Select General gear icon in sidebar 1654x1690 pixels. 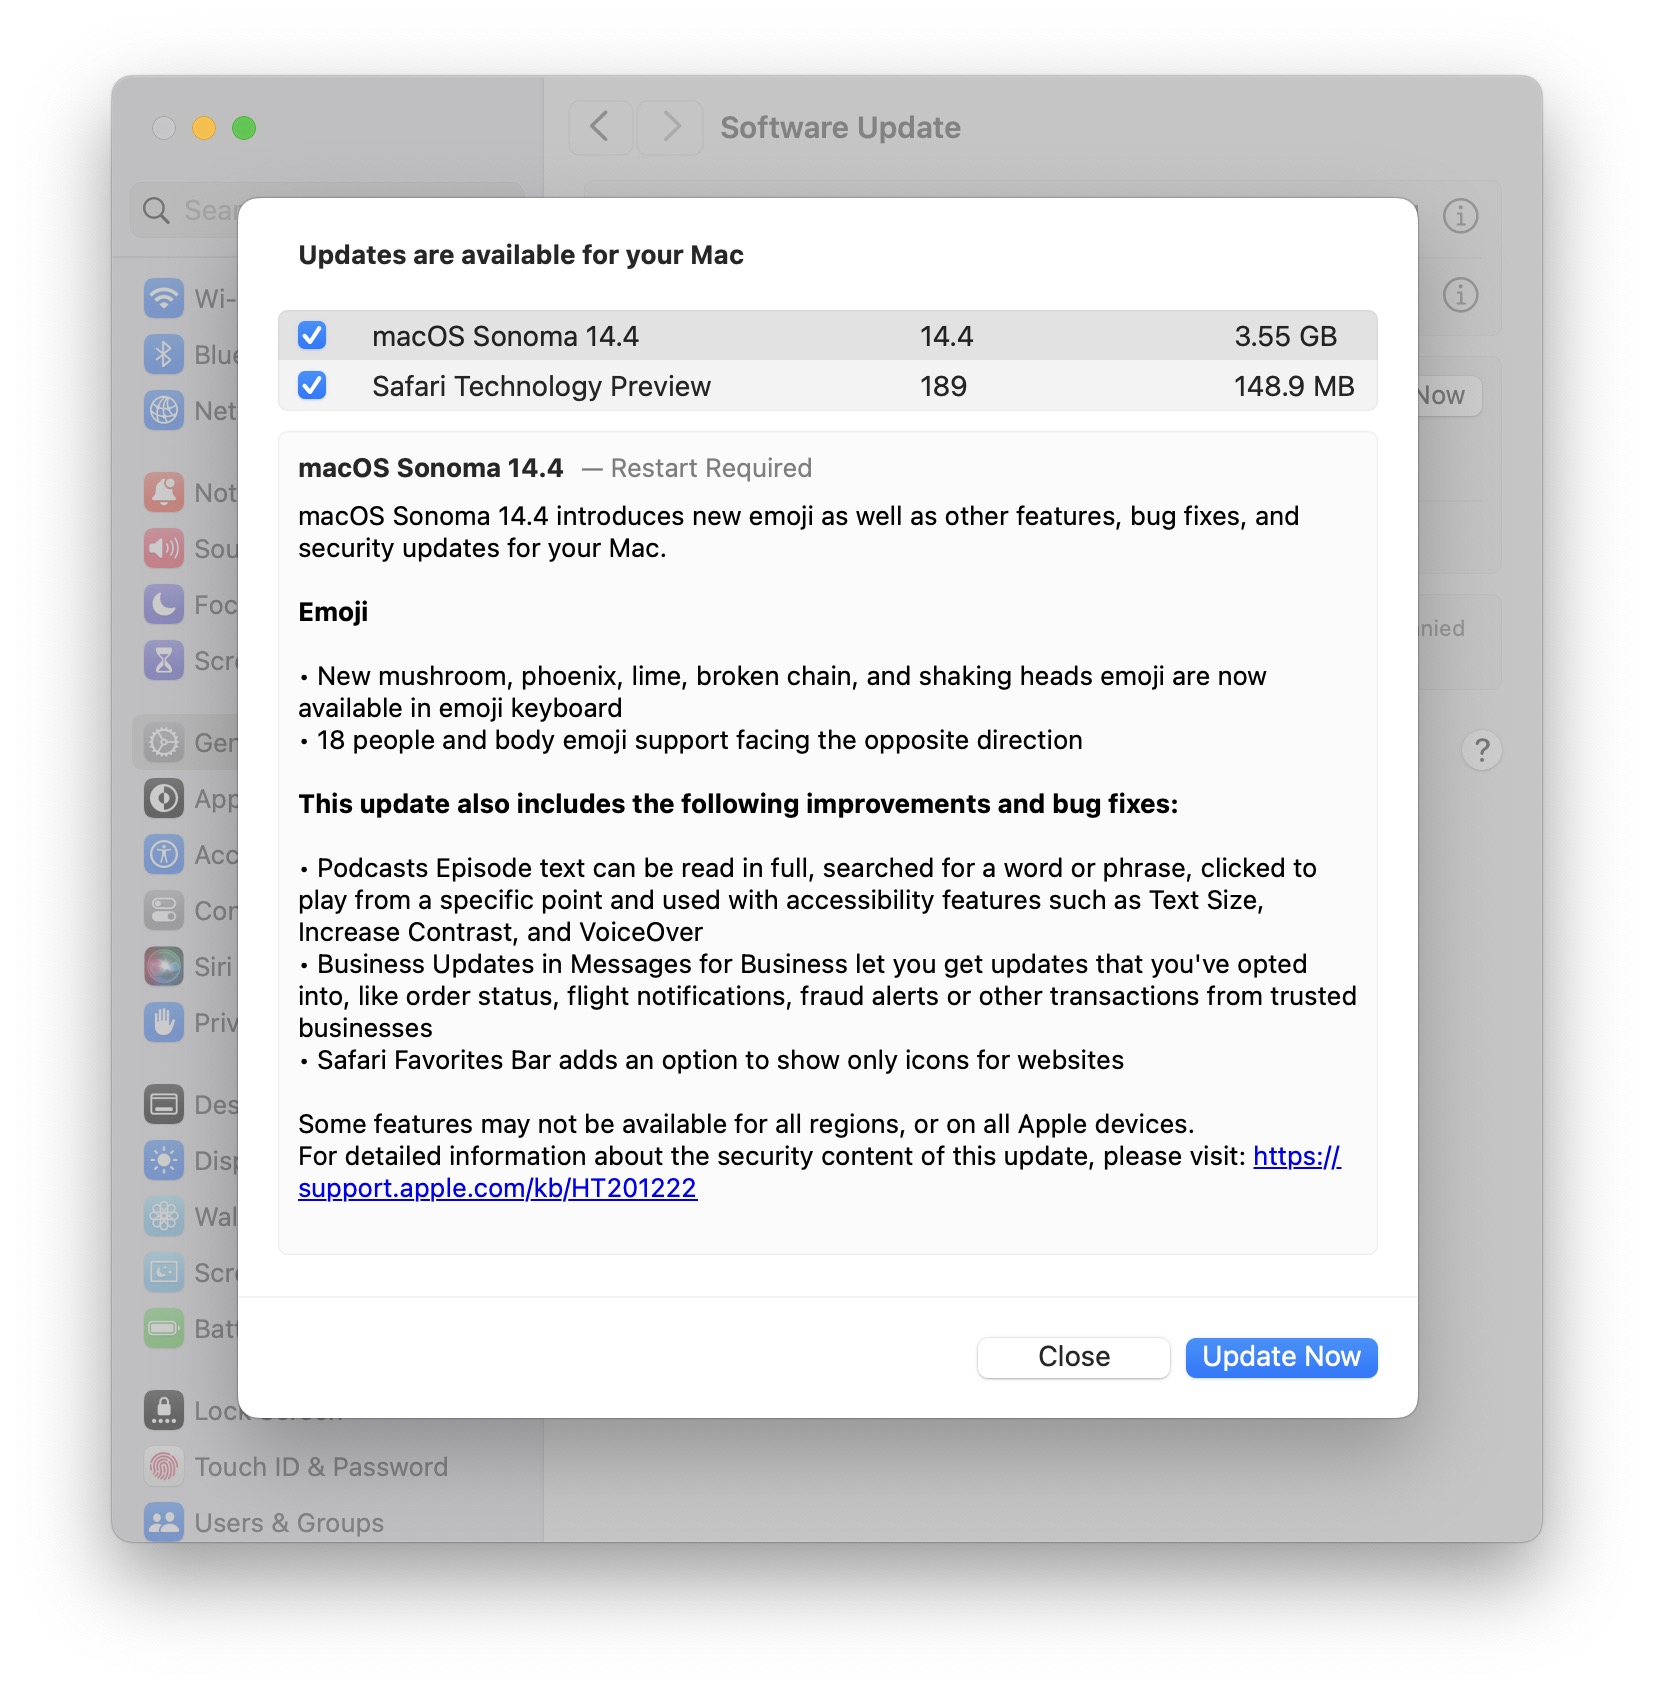point(164,742)
